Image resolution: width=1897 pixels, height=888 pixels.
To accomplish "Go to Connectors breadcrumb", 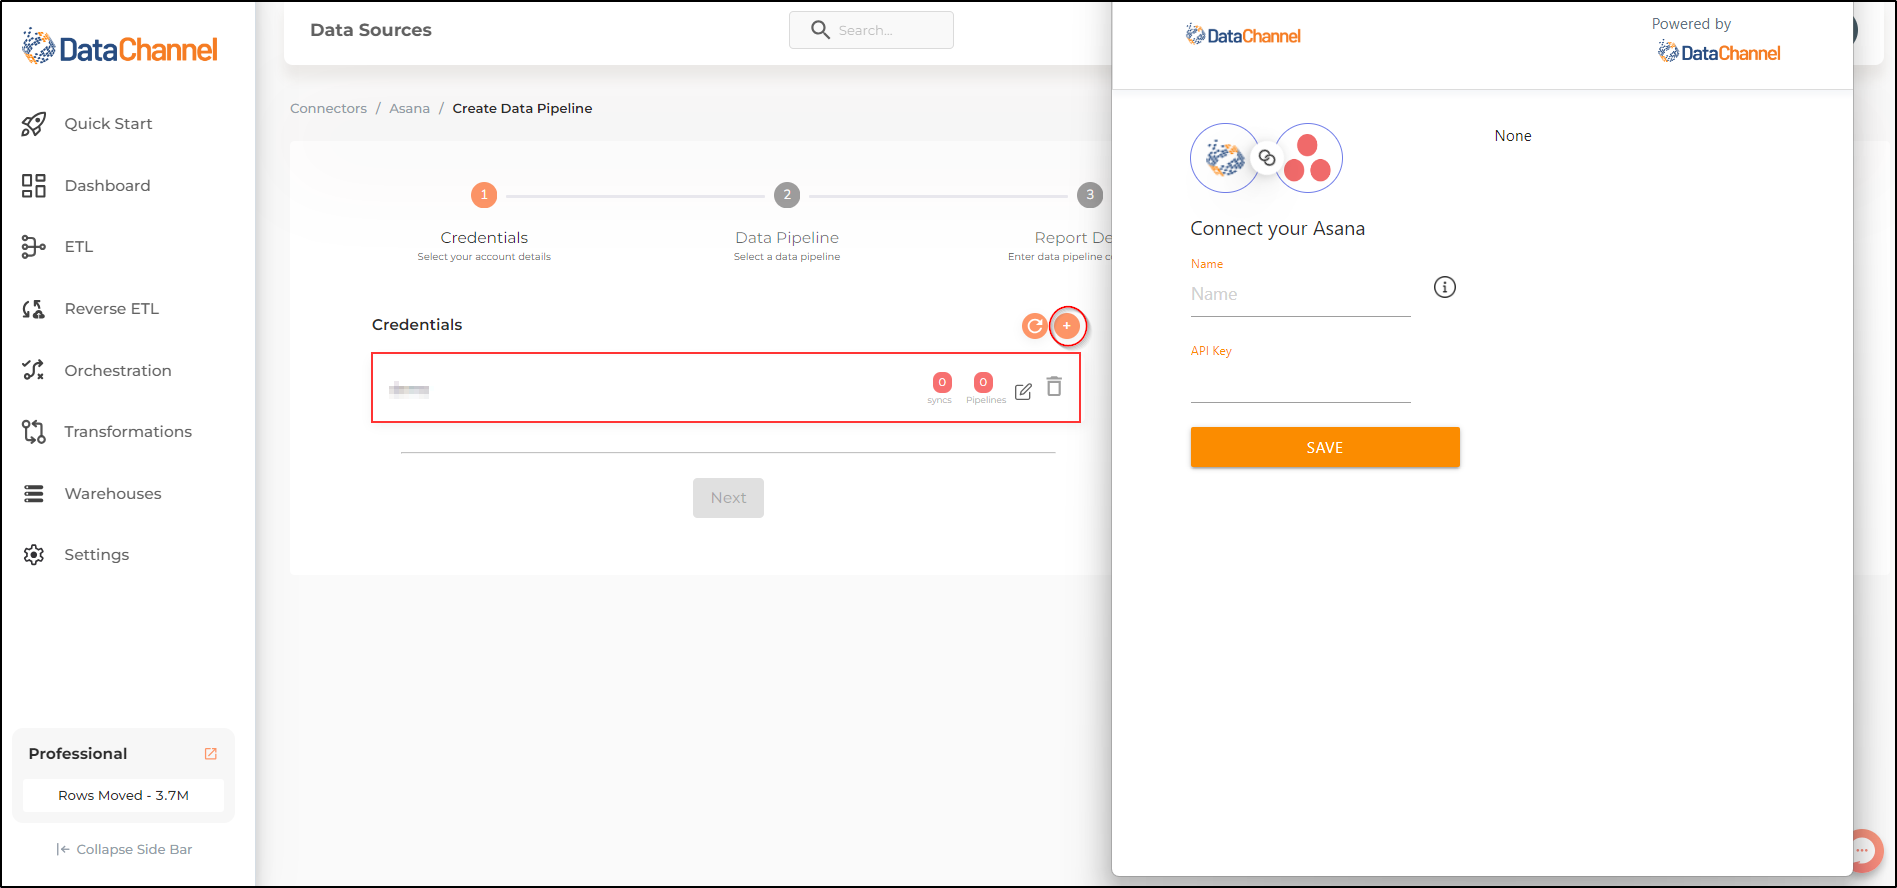I will tap(328, 108).
